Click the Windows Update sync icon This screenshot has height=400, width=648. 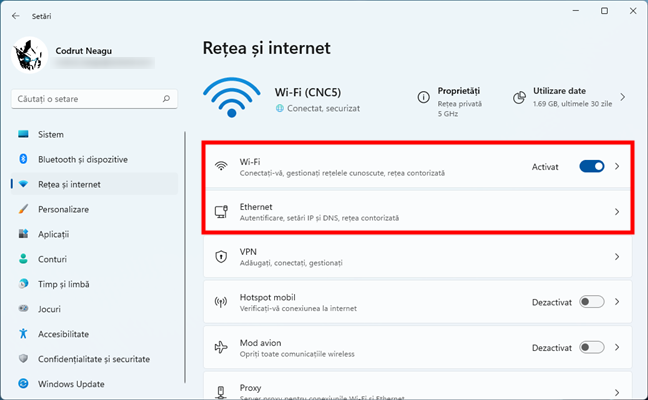[x=24, y=383]
